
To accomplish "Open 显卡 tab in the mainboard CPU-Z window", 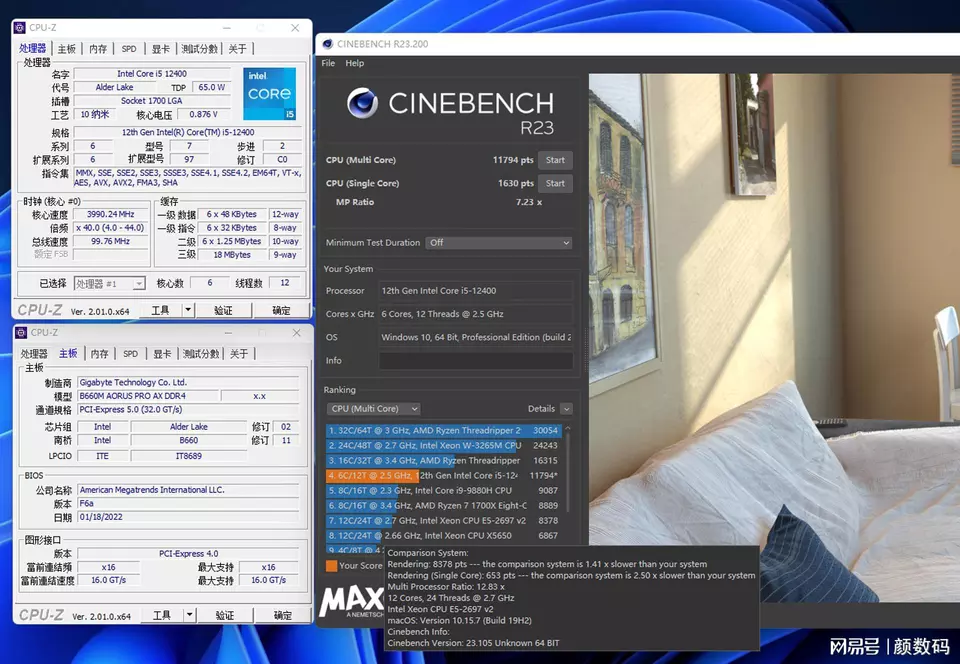I will point(162,354).
